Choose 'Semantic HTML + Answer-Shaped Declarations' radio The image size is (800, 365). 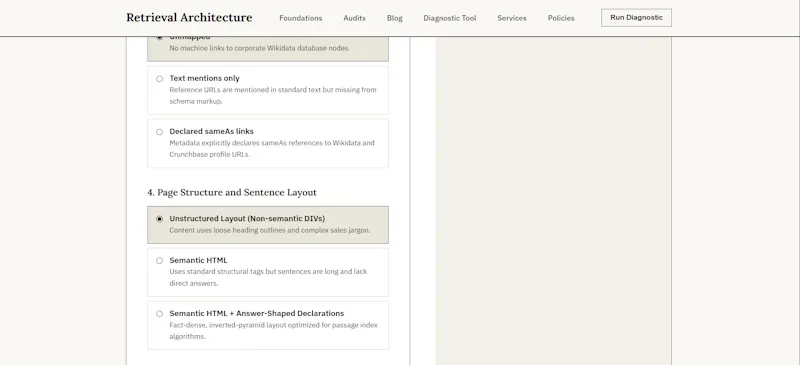(159, 313)
